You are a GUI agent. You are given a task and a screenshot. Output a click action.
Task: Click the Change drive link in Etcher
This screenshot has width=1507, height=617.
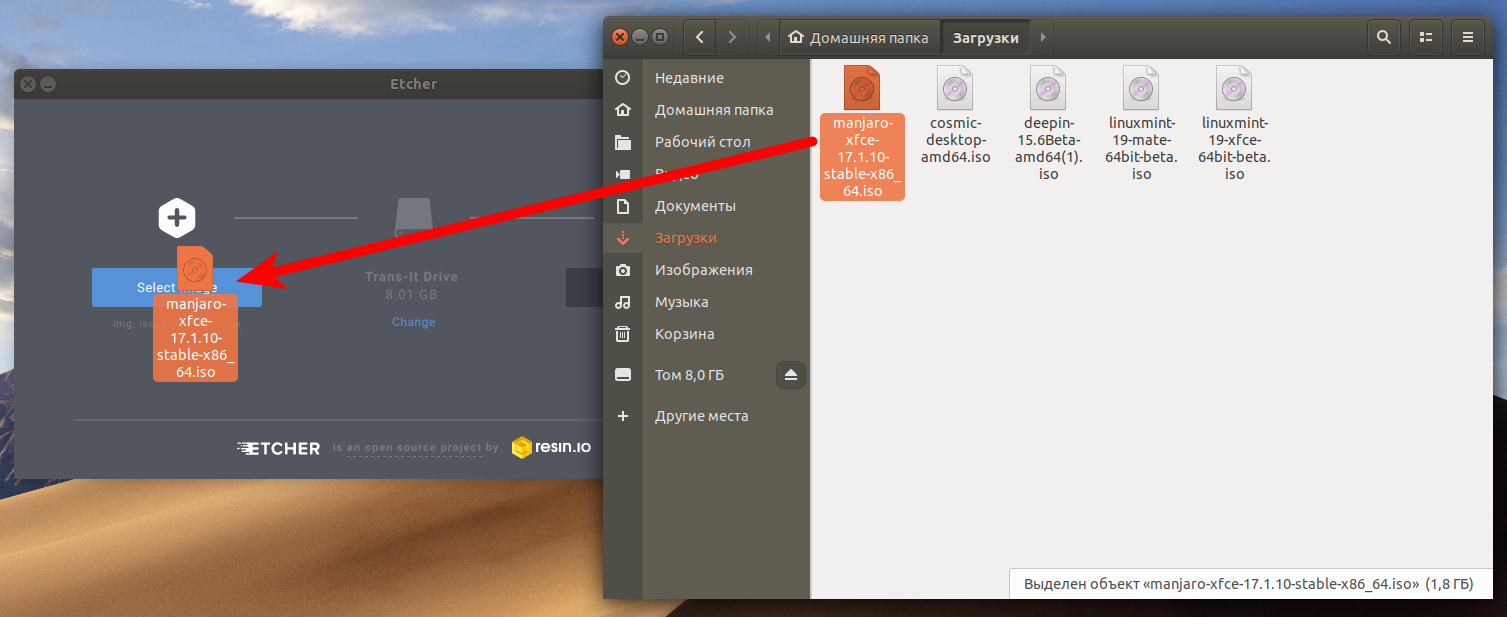pyautogui.click(x=414, y=322)
